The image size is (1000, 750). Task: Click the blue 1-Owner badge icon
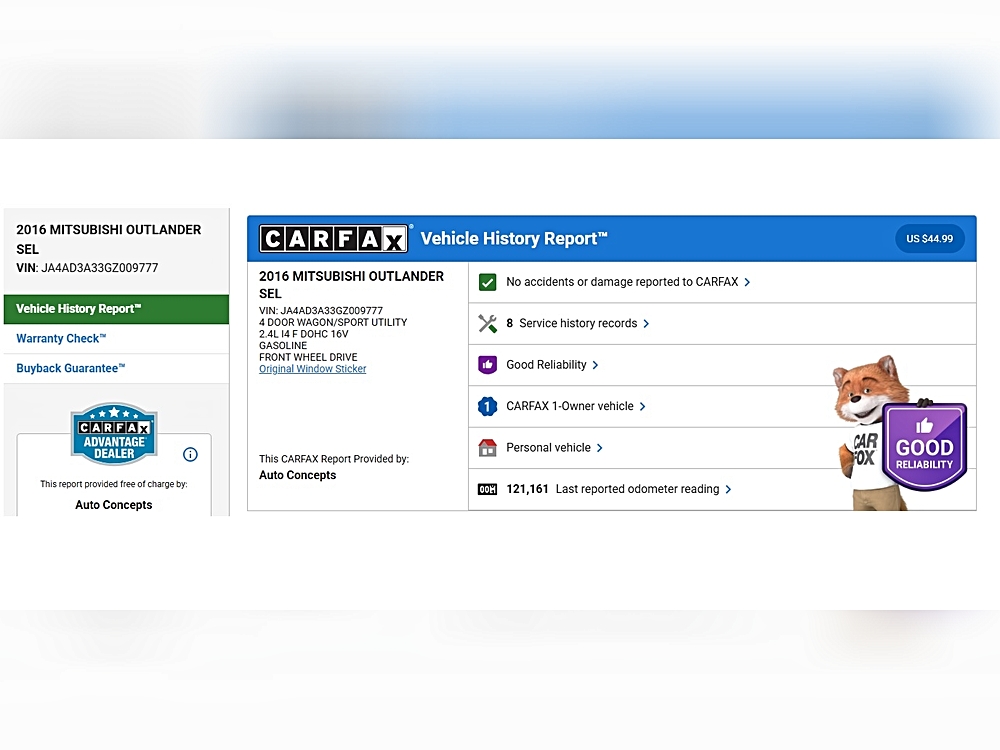[x=487, y=407]
